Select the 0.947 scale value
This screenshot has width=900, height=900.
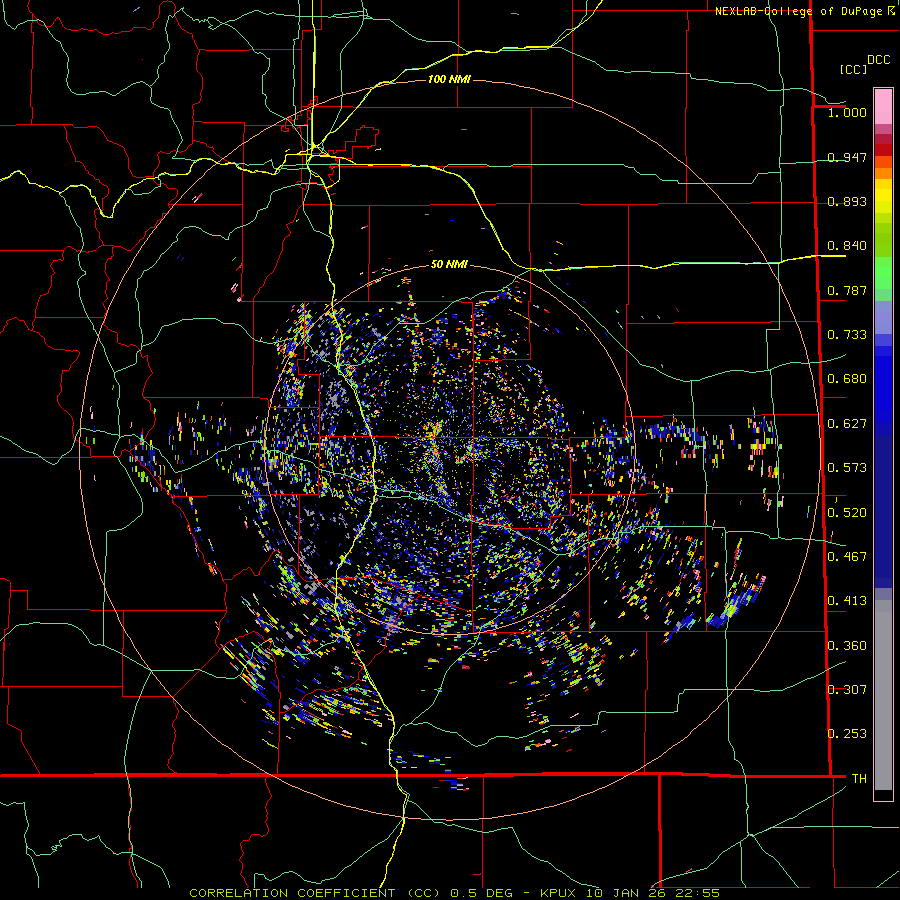pyautogui.click(x=847, y=157)
